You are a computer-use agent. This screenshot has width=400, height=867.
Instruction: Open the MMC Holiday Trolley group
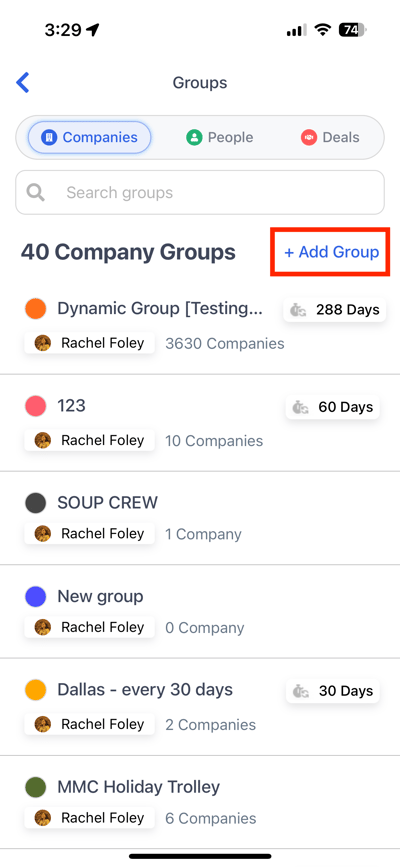point(200,802)
